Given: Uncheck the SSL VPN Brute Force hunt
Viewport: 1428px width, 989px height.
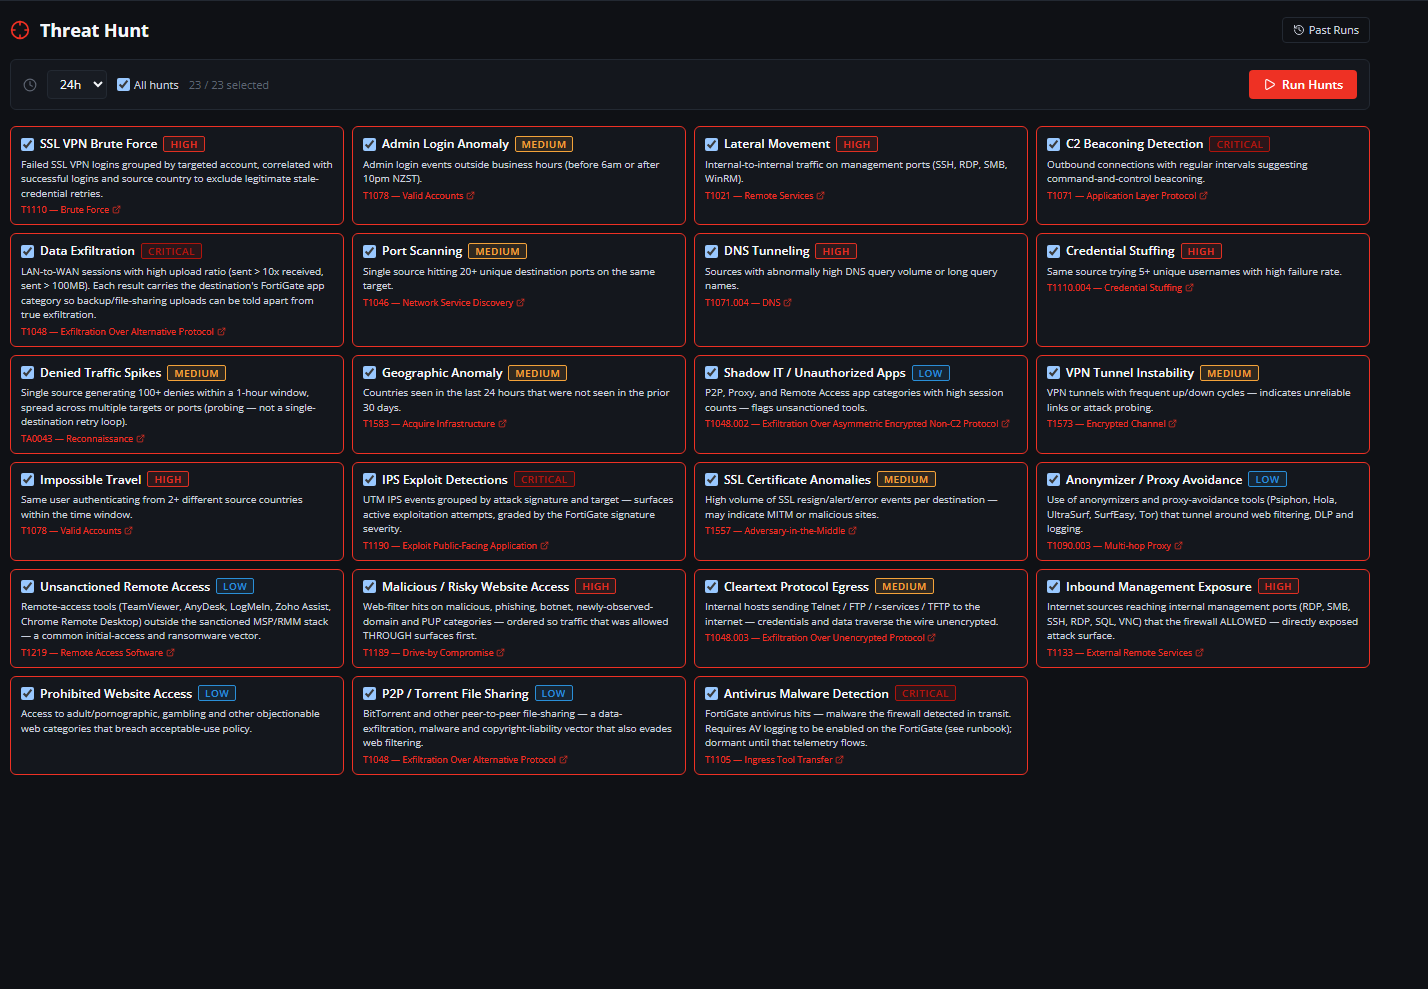Looking at the screenshot, I should [28, 144].
